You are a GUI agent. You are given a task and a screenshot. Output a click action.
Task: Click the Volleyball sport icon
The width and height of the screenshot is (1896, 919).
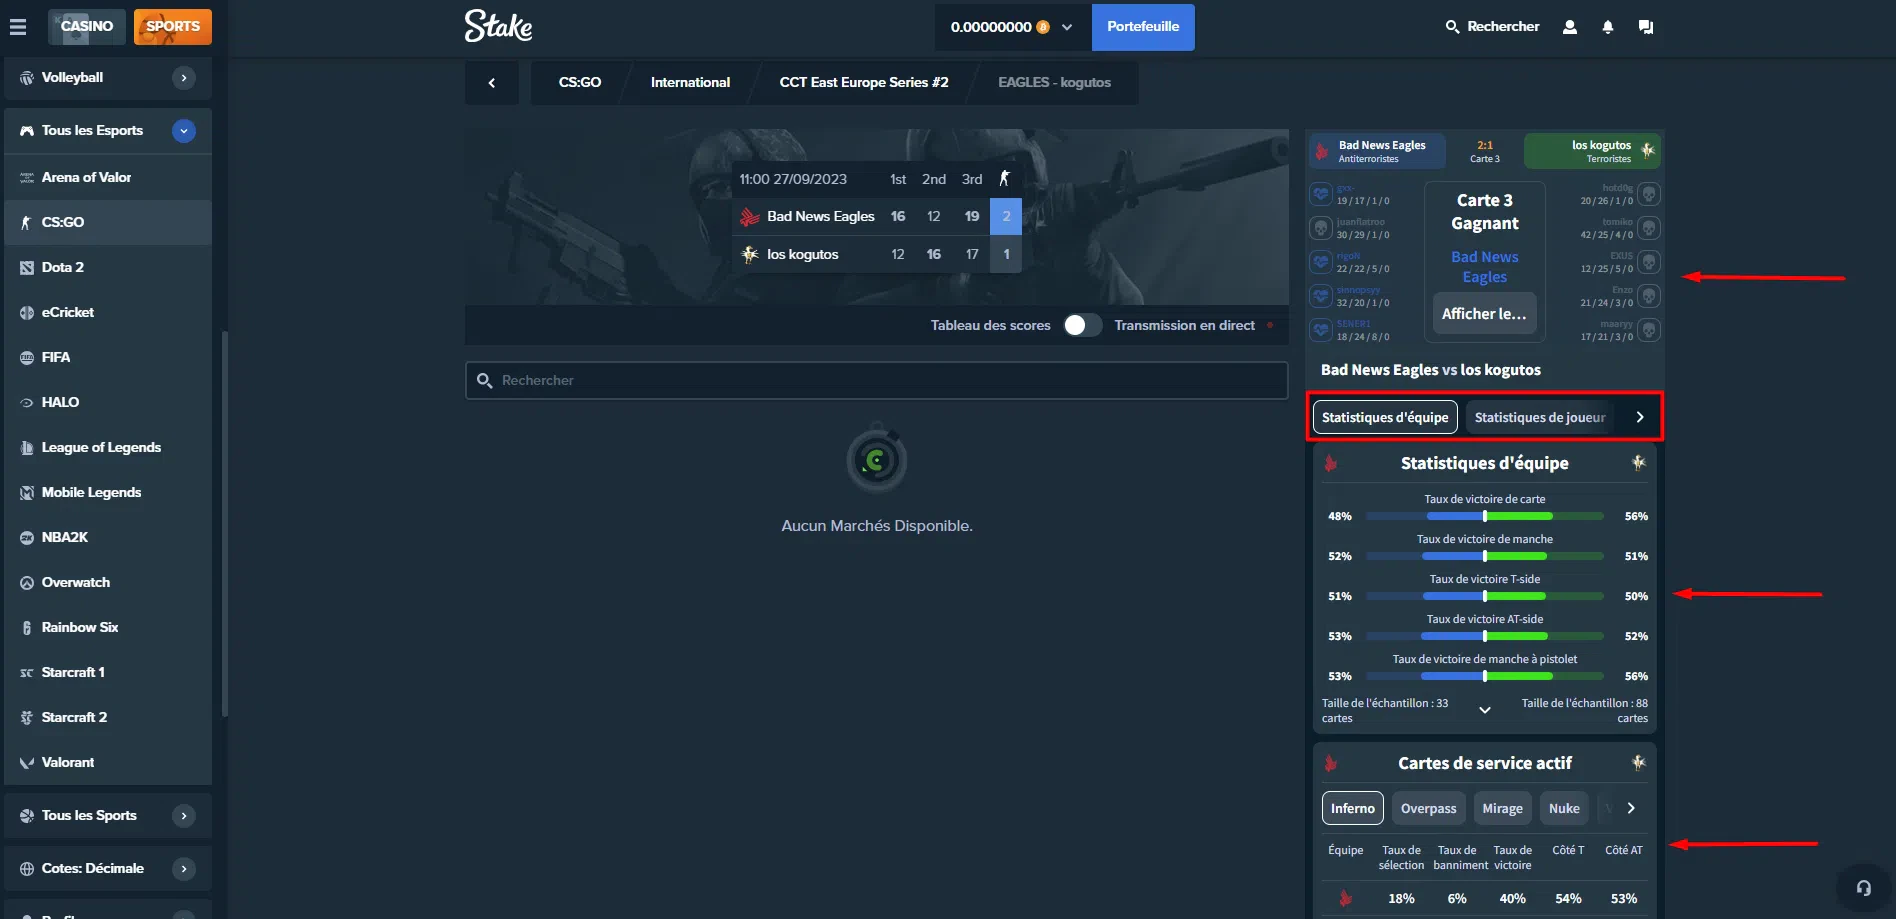pos(27,78)
